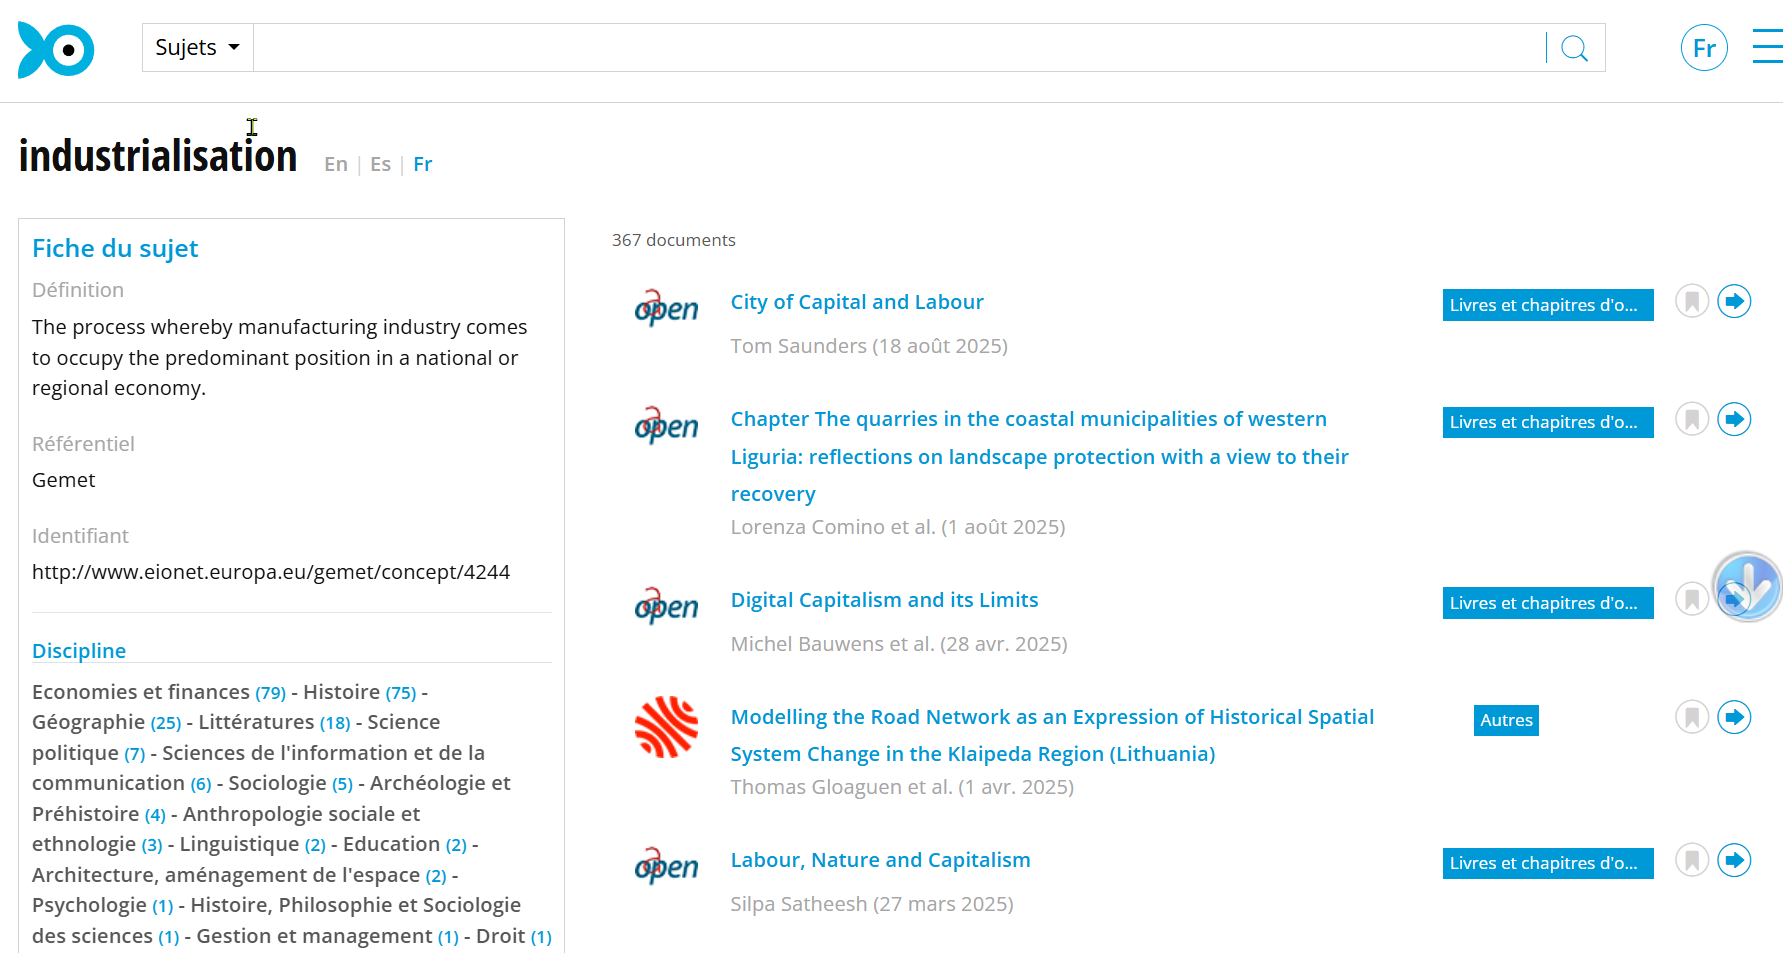Expand the Sujets dropdown
Image resolution: width=1783 pixels, height=953 pixels.
[198, 48]
